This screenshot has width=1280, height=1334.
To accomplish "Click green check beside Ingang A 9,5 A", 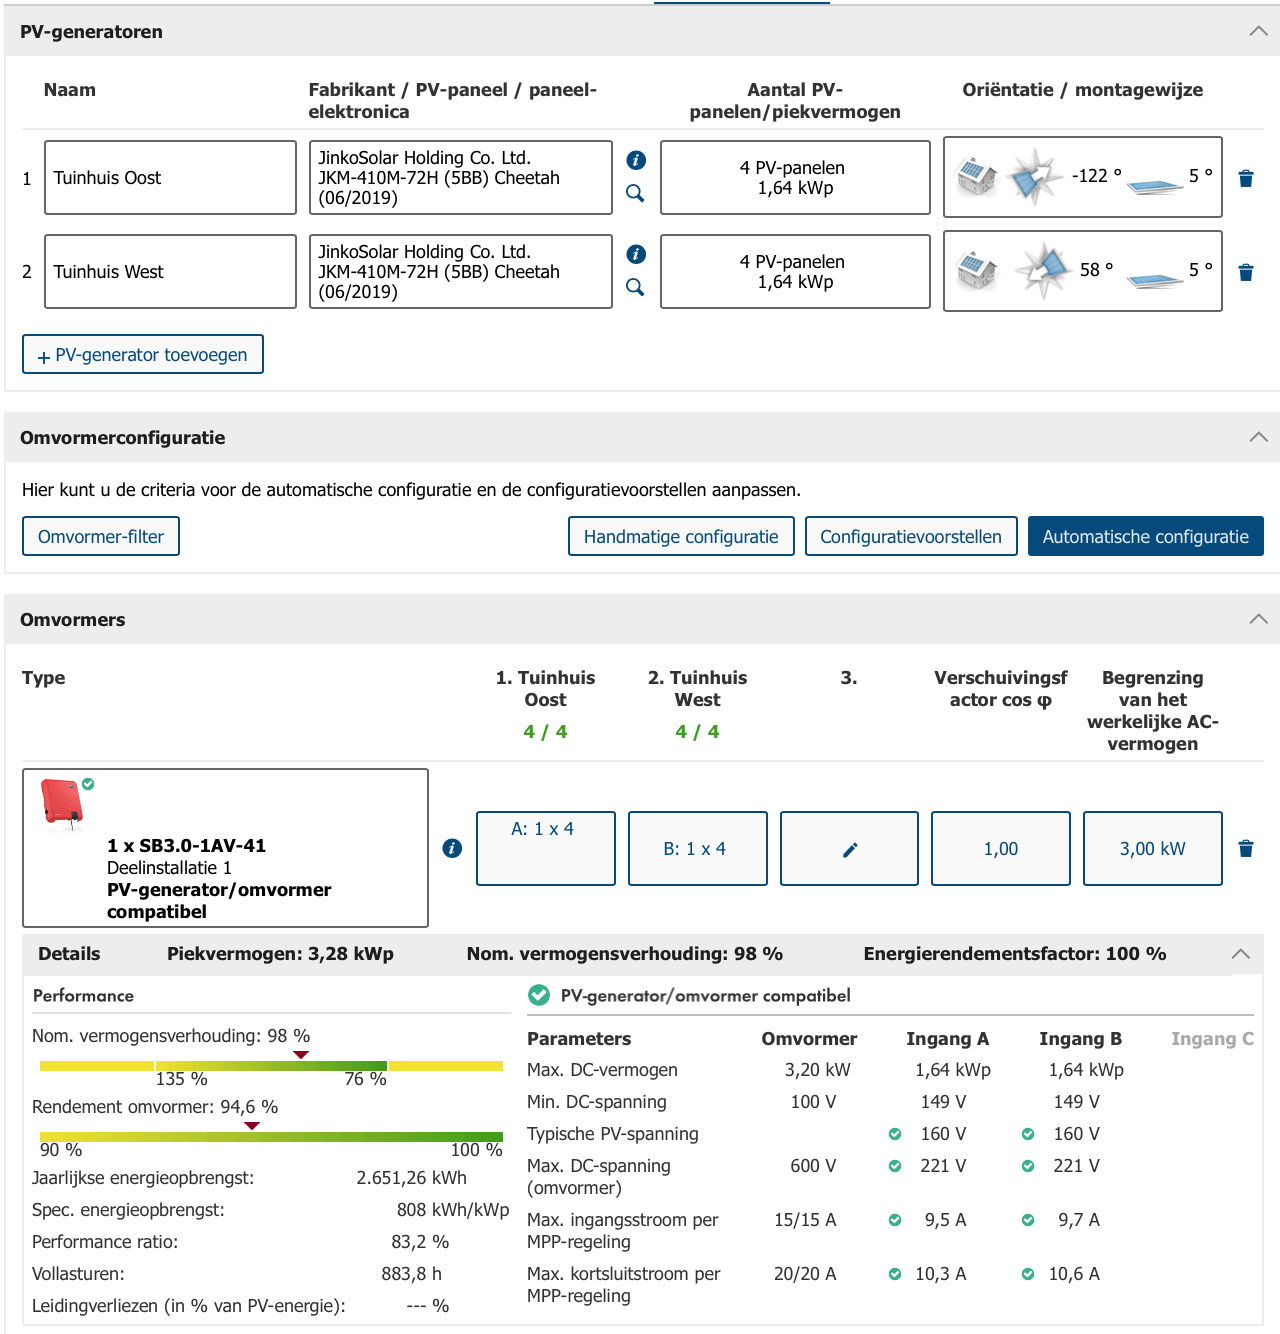I will 895,1220.
